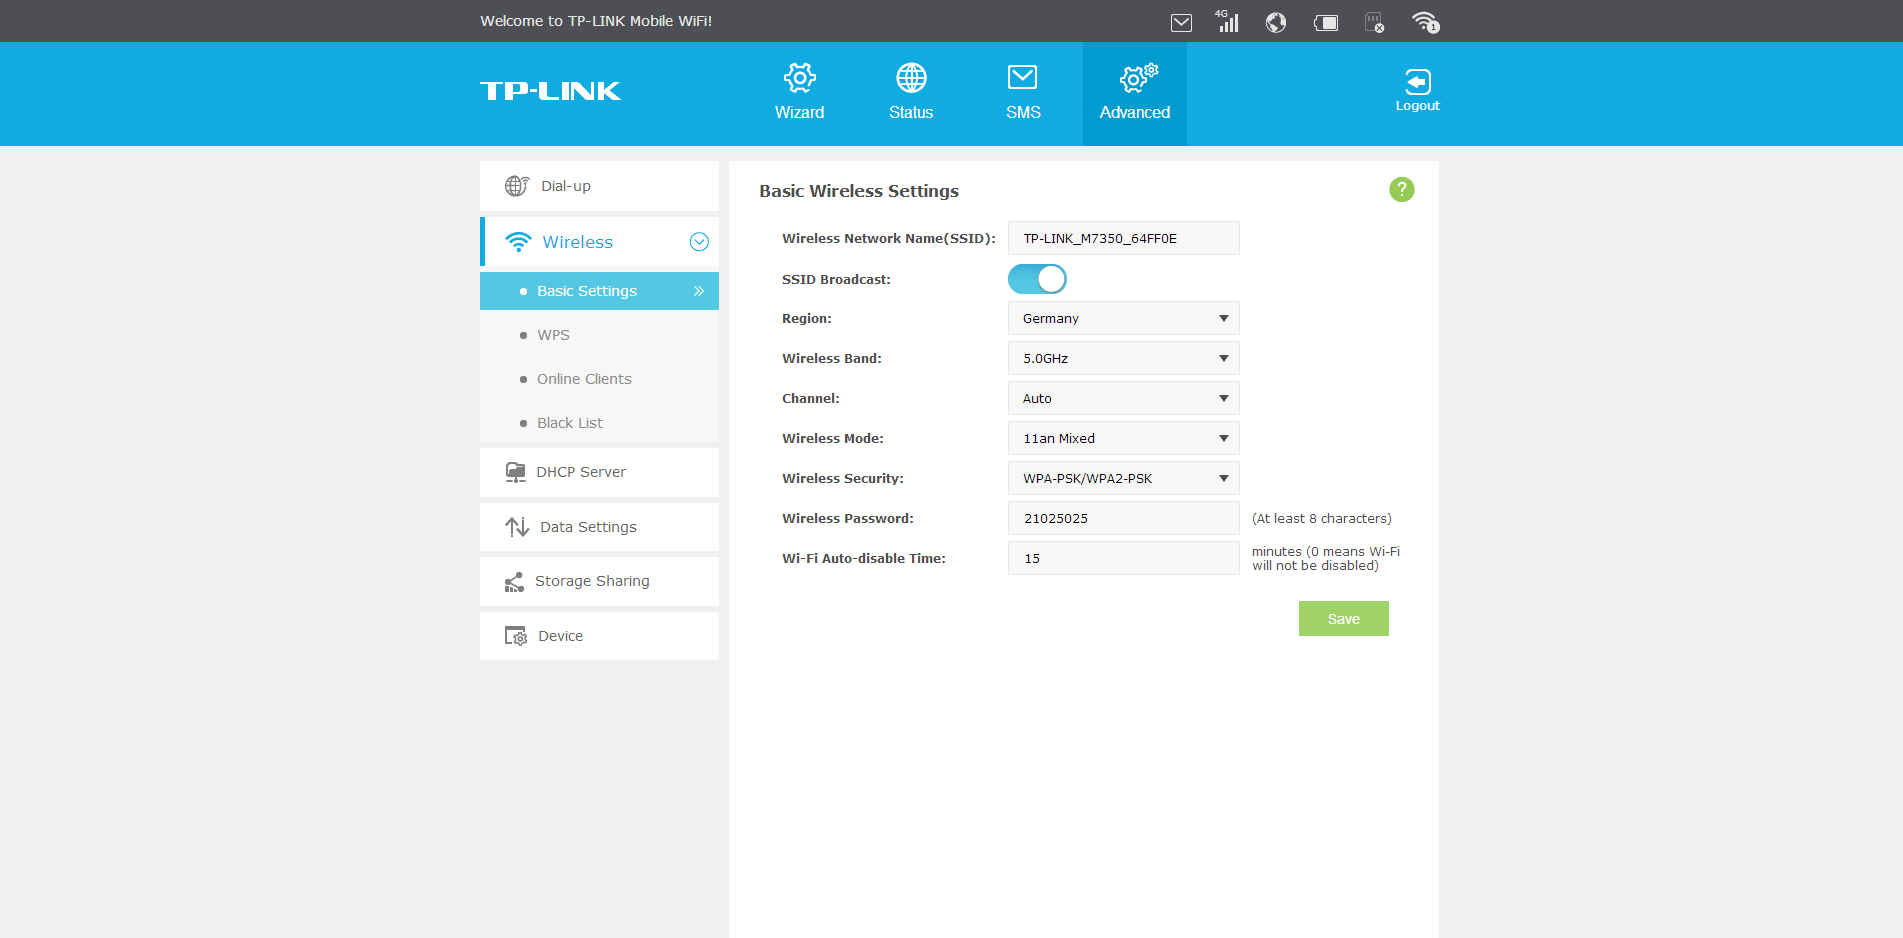
Task: Switch to the Status tab
Action: point(910,92)
